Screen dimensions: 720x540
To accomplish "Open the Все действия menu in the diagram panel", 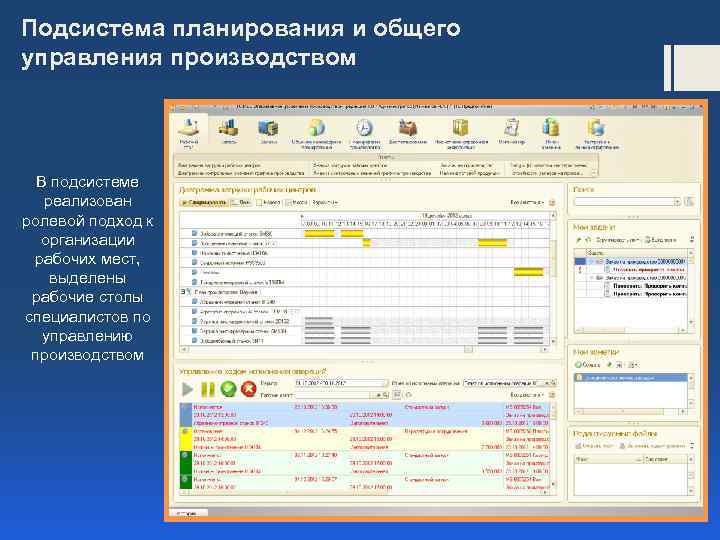I will (x=527, y=202).
